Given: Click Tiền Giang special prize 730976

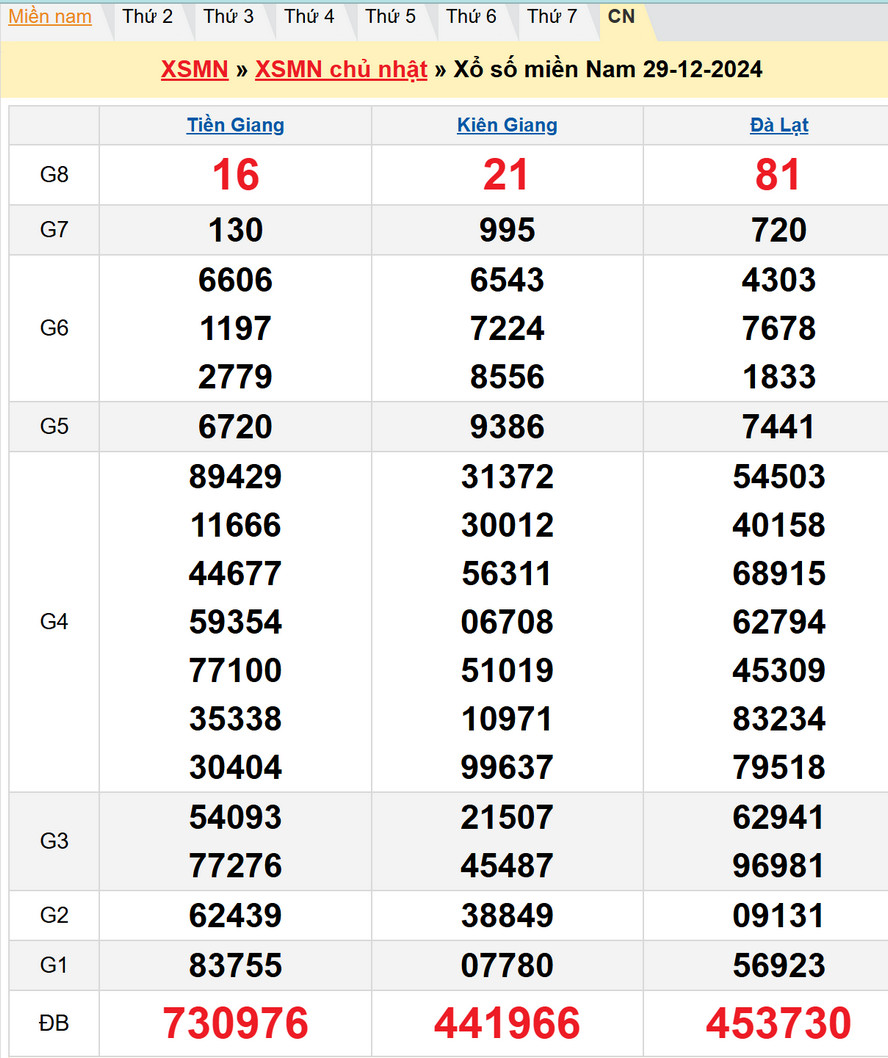Looking at the screenshot, I should tap(235, 1023).
